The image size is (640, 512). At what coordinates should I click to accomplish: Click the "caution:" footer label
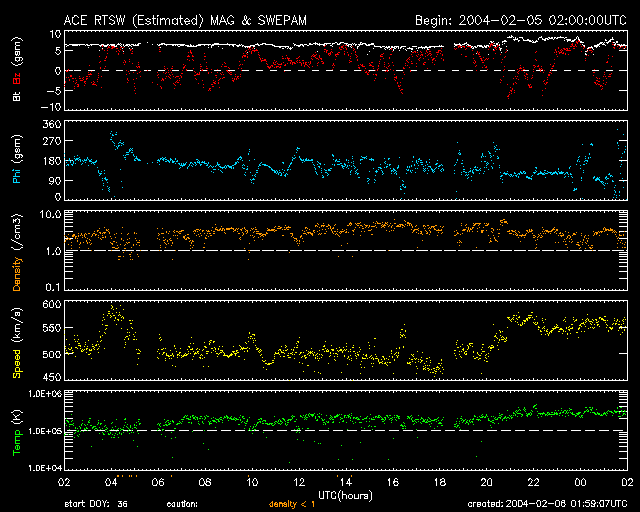pyautogui.click(x=182, y=505)
